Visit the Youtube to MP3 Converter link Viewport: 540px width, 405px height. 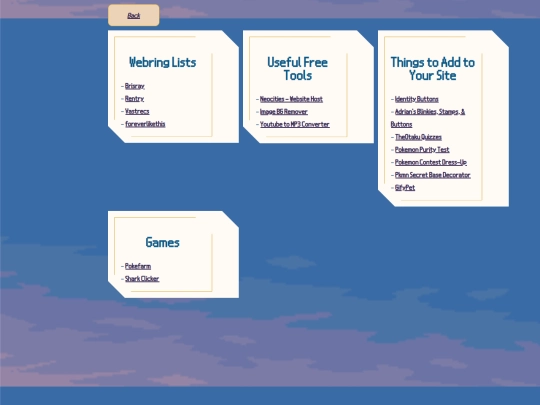[295, 124]
